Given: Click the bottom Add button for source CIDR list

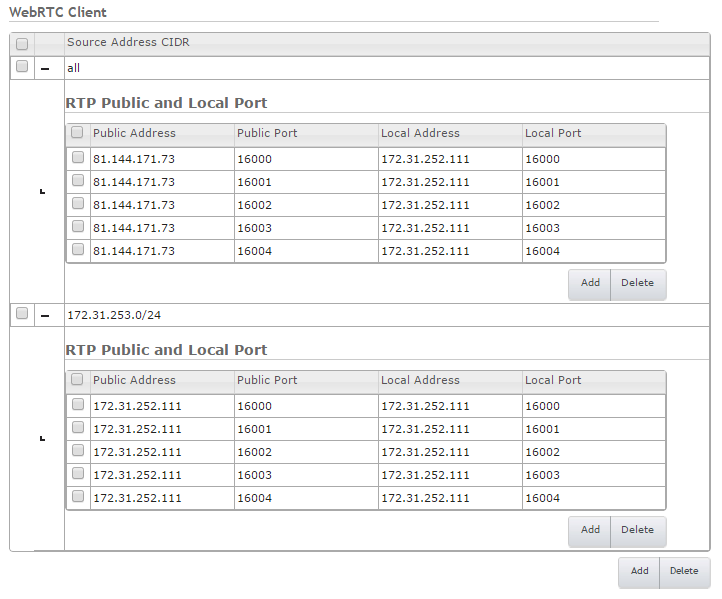Looking at the screenshot, I should (x=639, y=572).
